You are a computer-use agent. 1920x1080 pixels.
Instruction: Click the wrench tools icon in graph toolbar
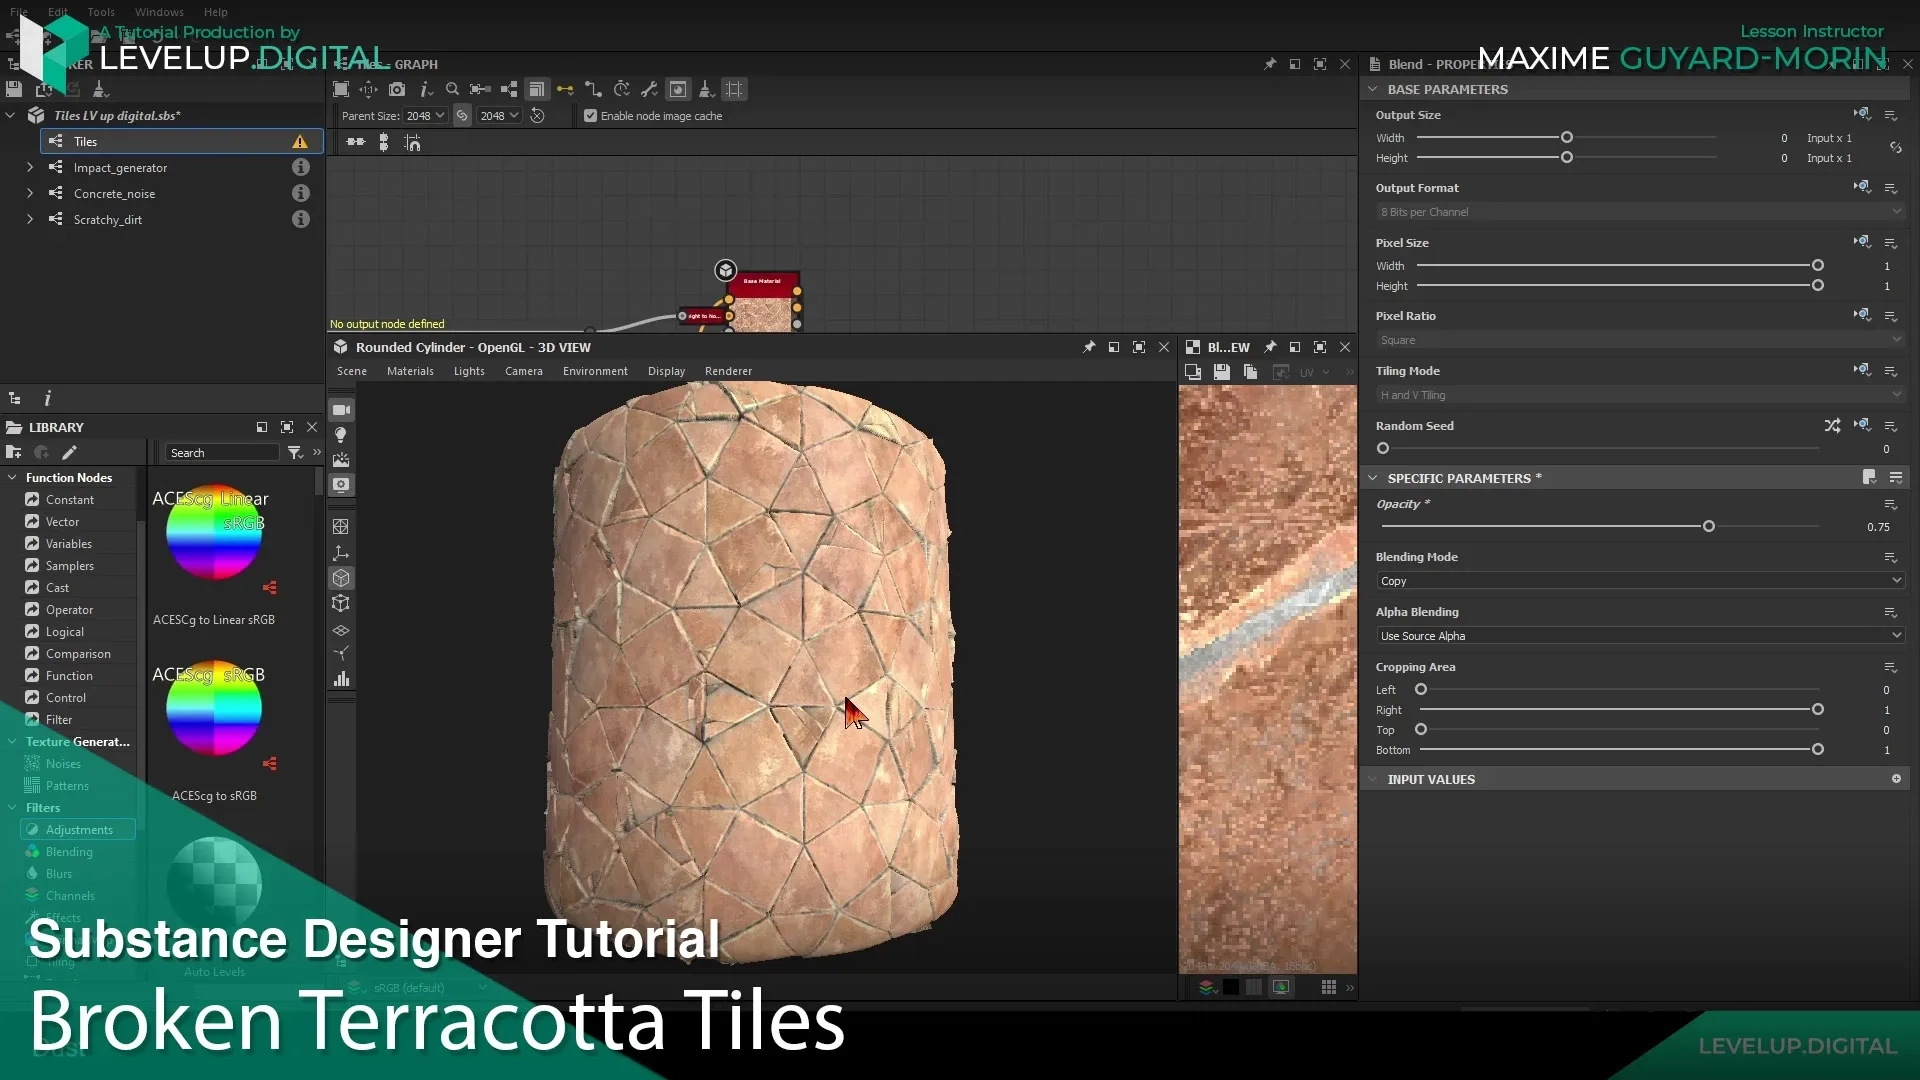649,89
